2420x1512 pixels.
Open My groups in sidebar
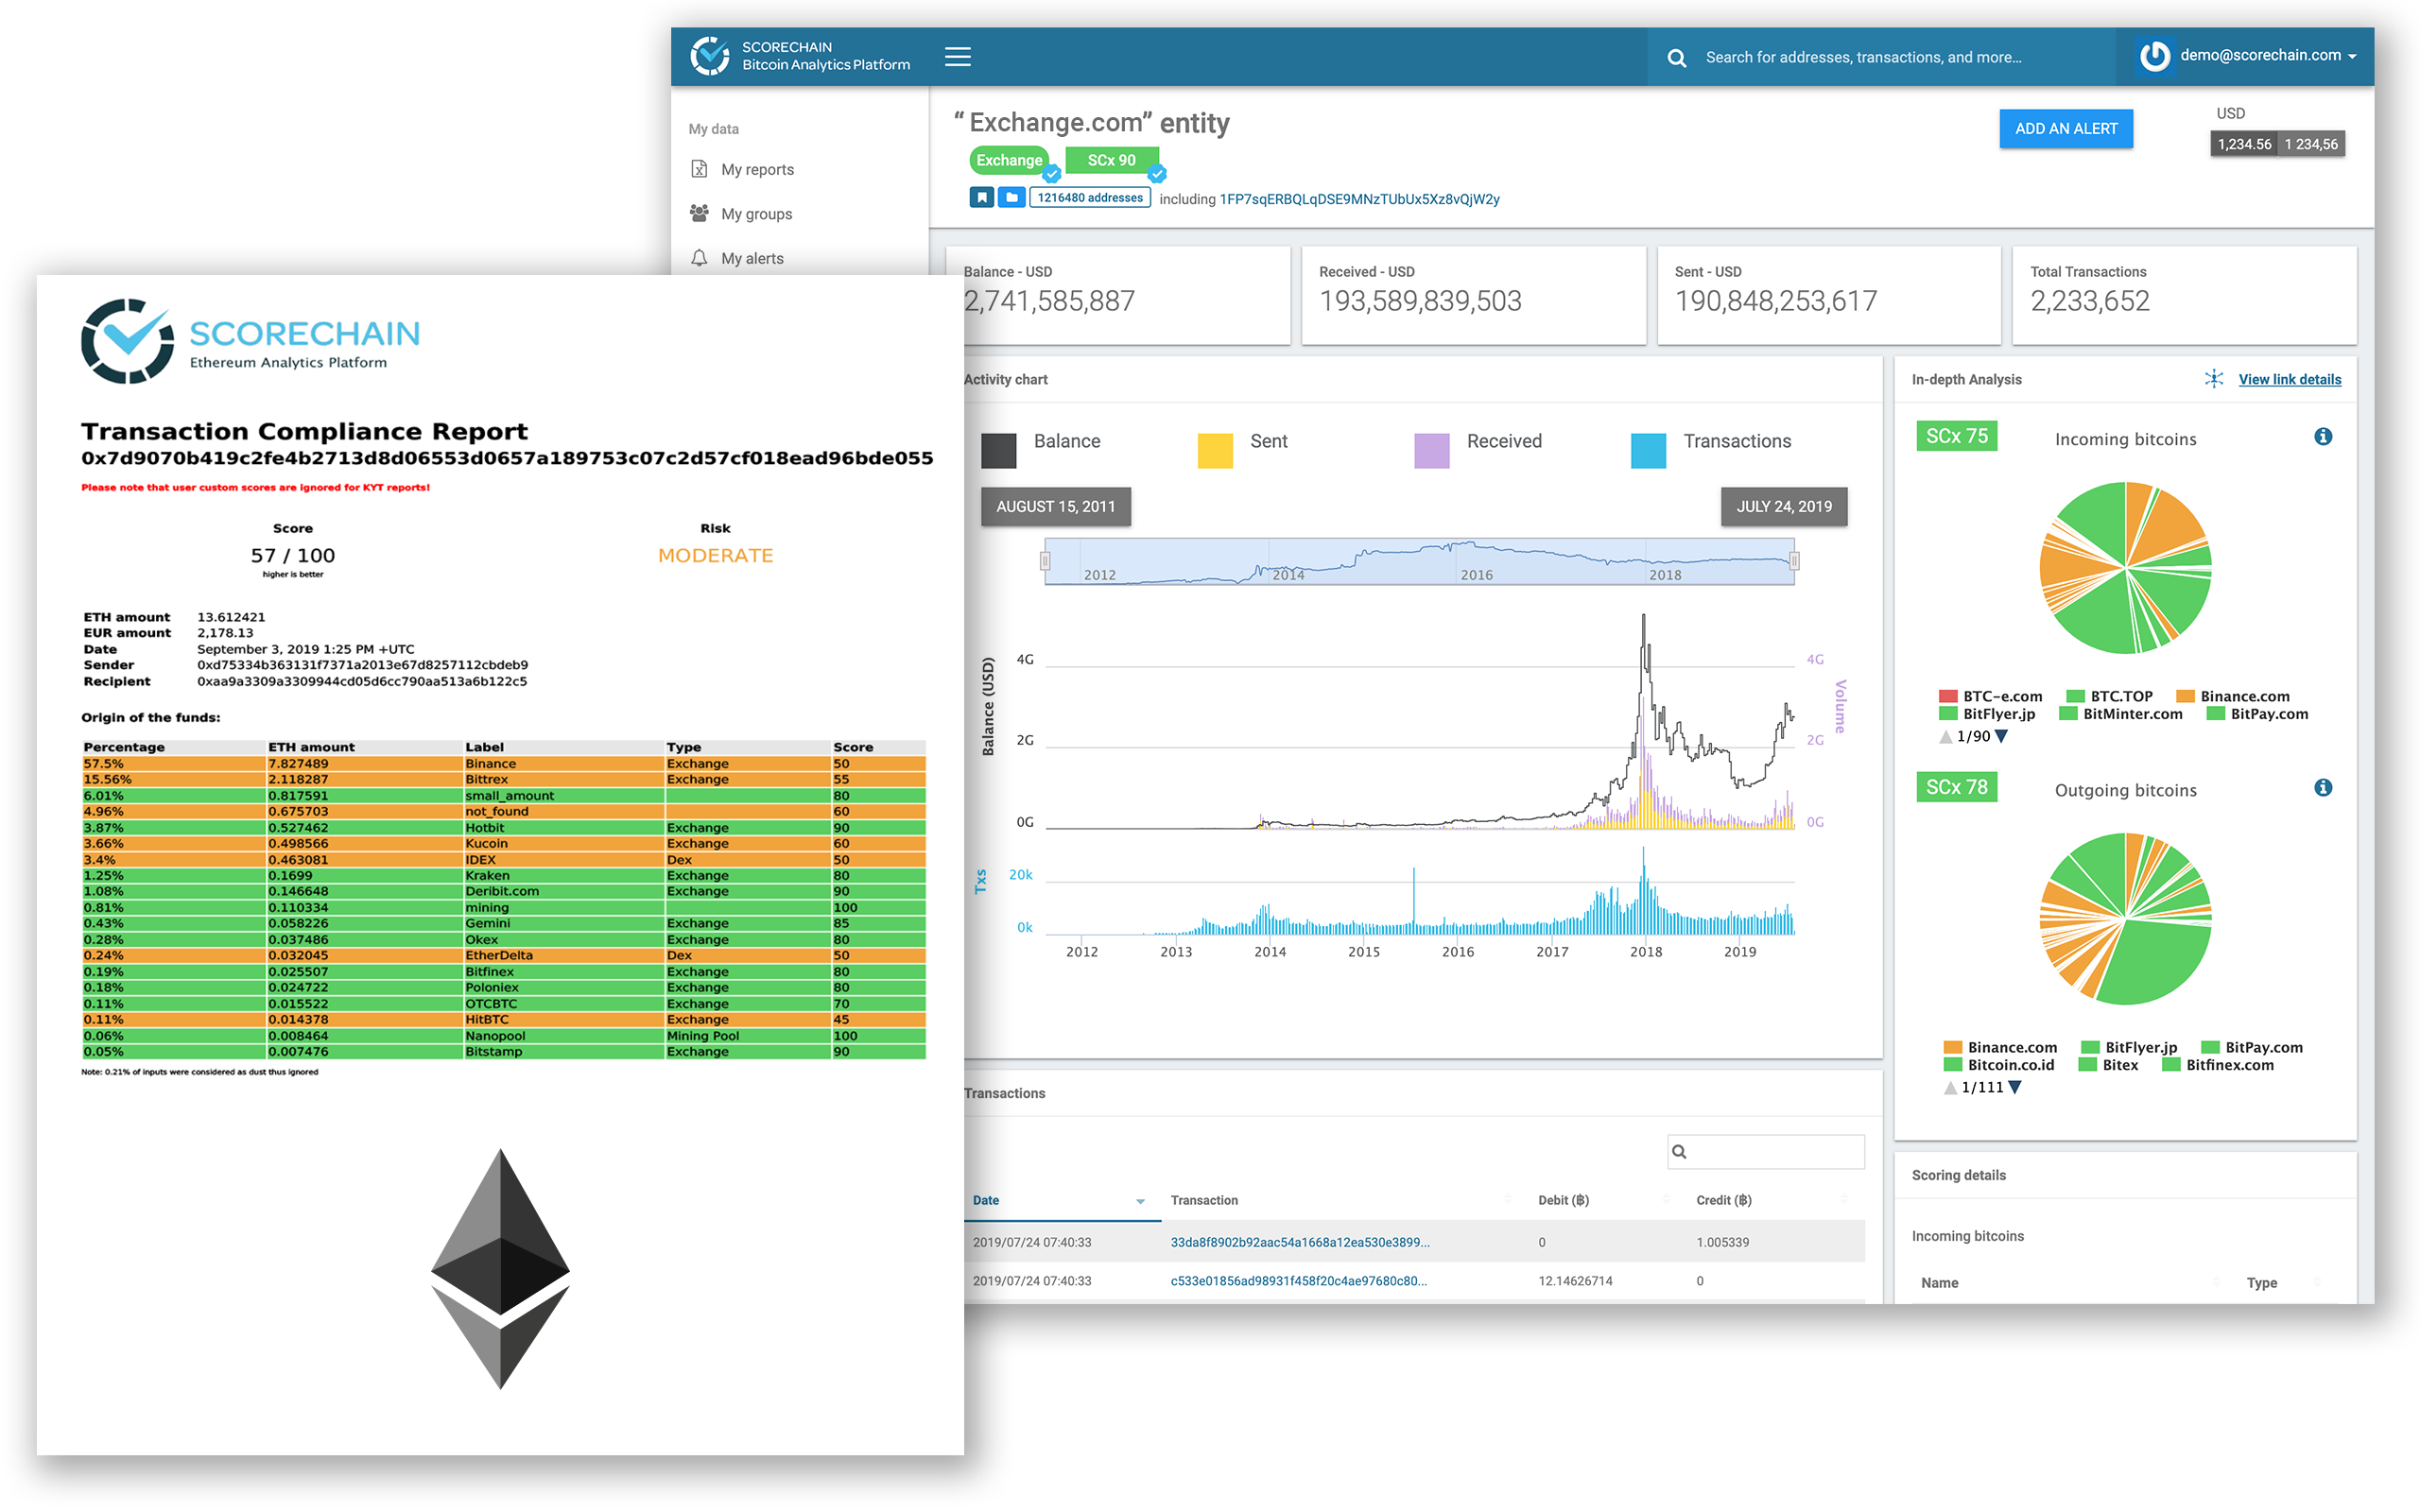[x=756, y=214]
